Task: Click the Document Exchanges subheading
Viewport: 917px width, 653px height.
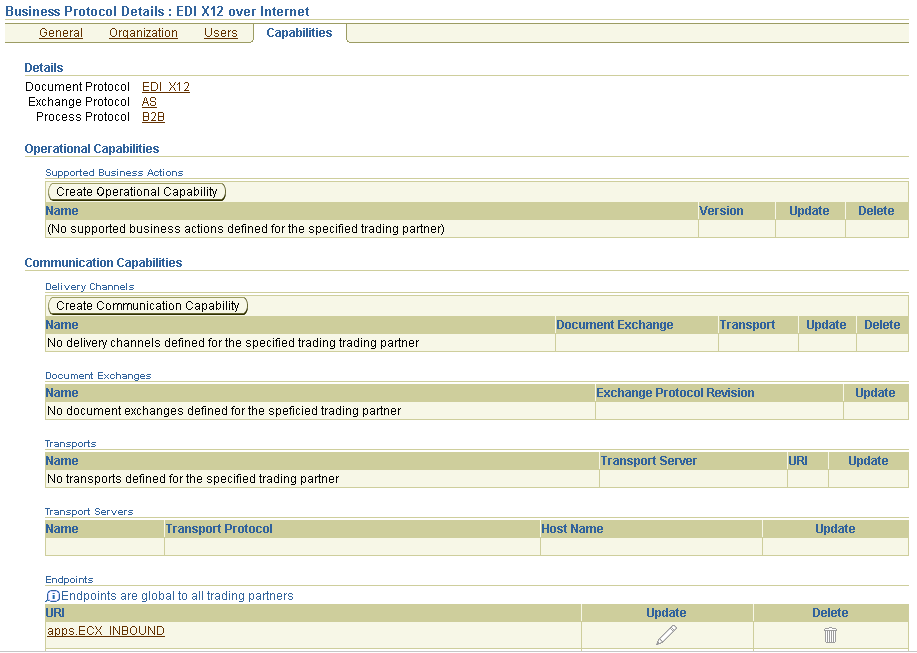Action: [x=98, y=375]
